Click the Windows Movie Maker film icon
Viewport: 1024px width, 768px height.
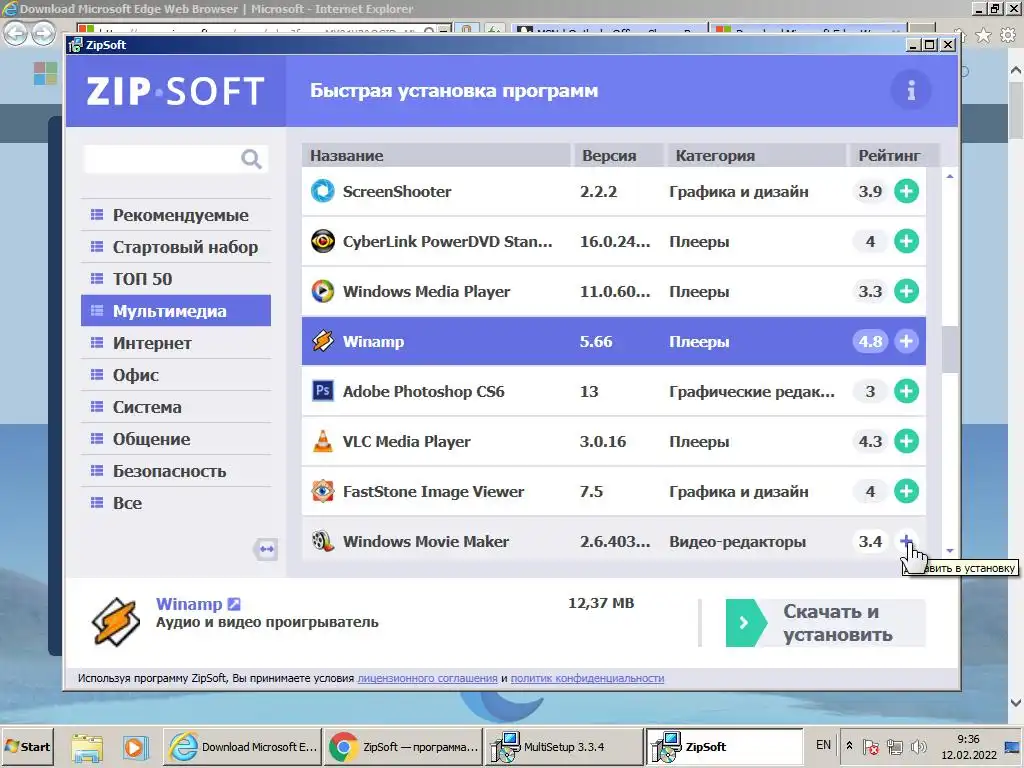point(323,541)
